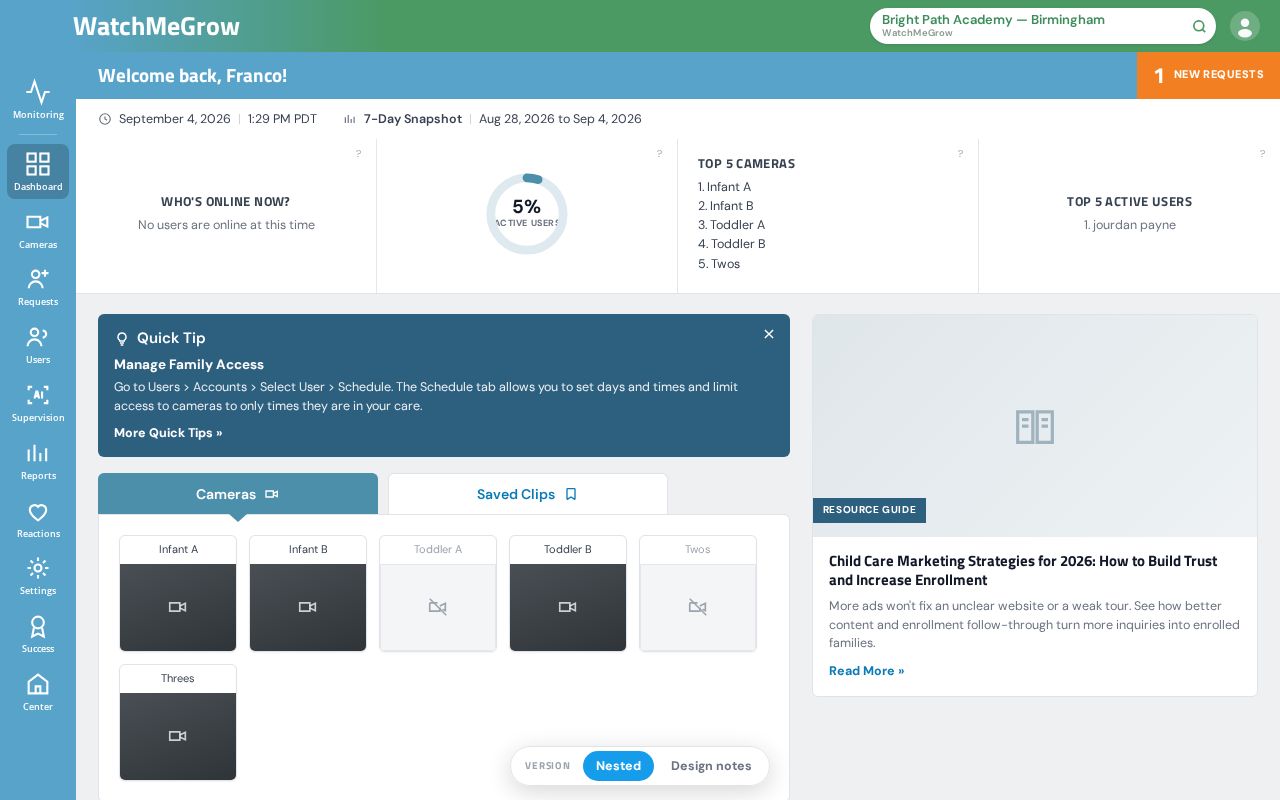Click the 'Welcome back, Franco!' greeting
The height and width of the screenshot is (800, 1280).
192,76
